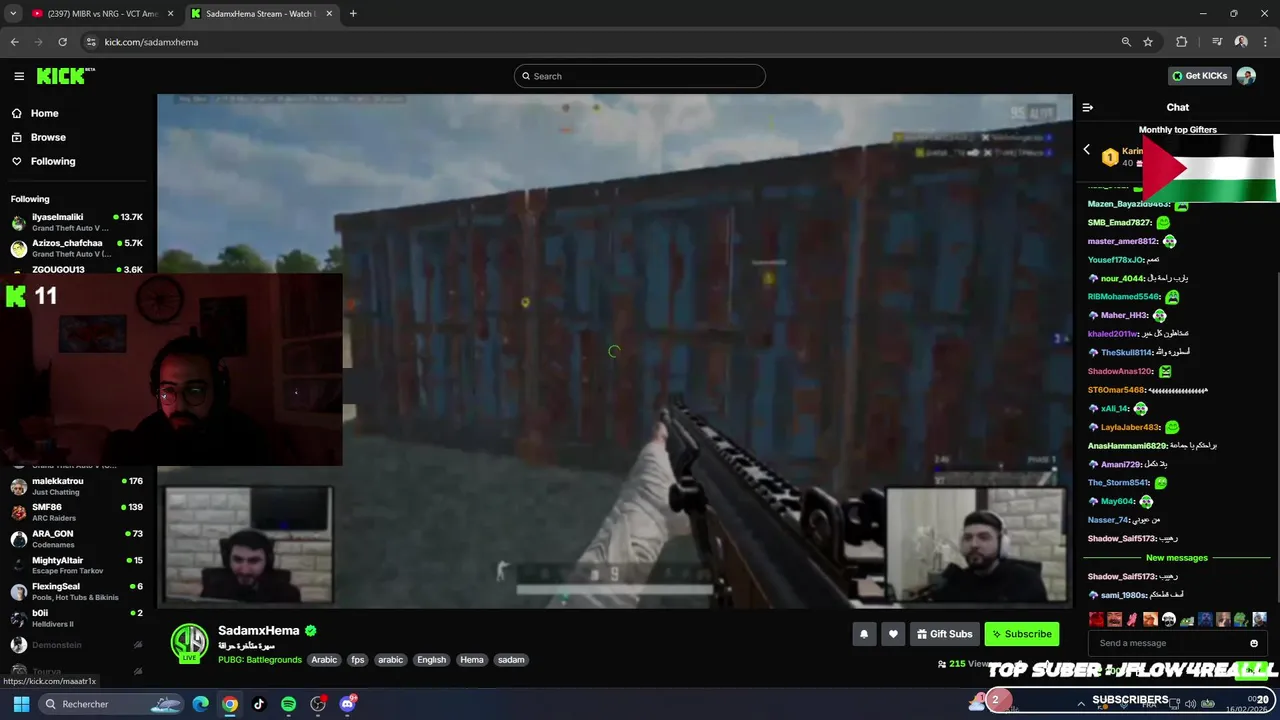This screenshot has height=720, width=1280.
Task: Click Send a message chat input
Action: (1168, 643)
